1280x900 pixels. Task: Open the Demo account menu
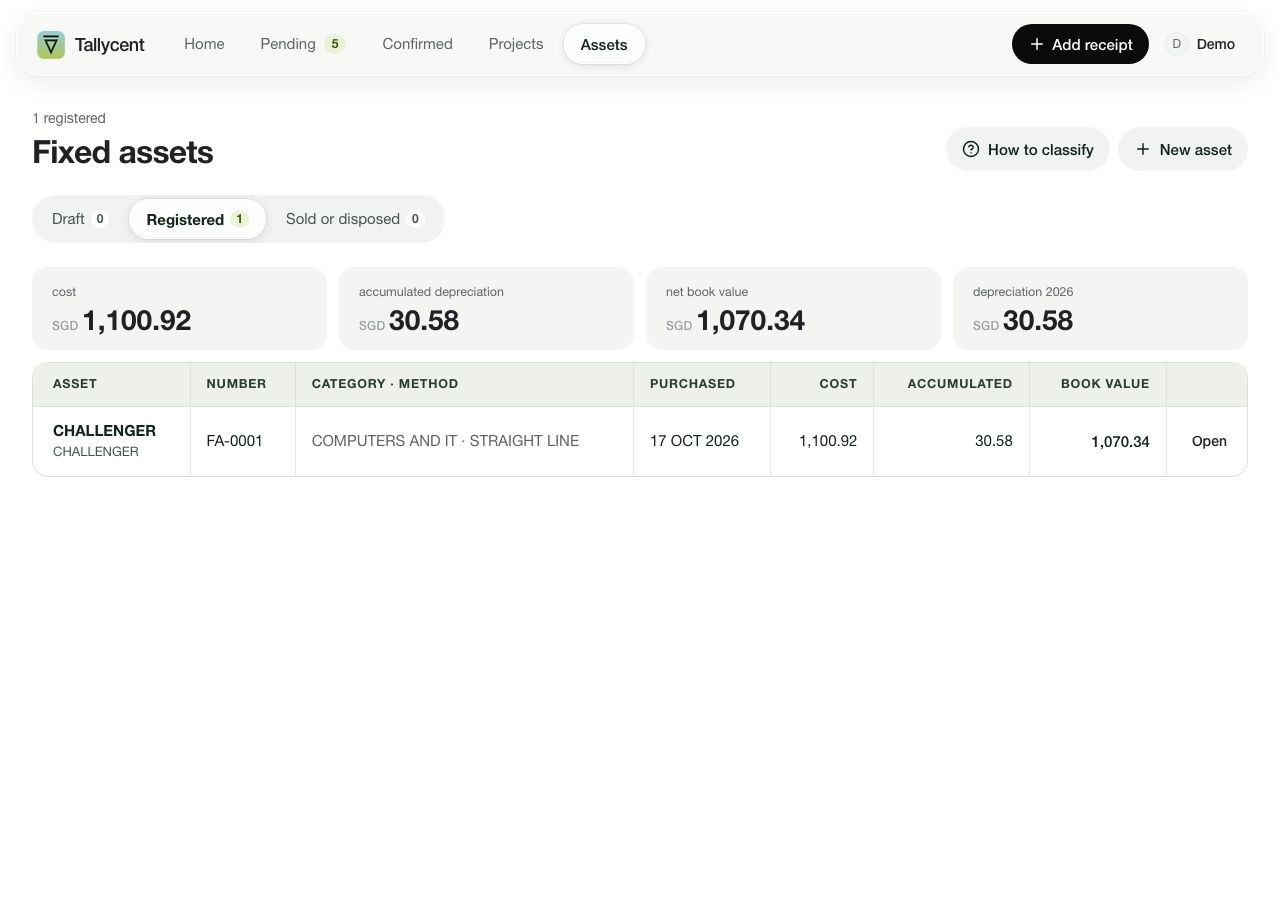click(x=1203, y=44)
